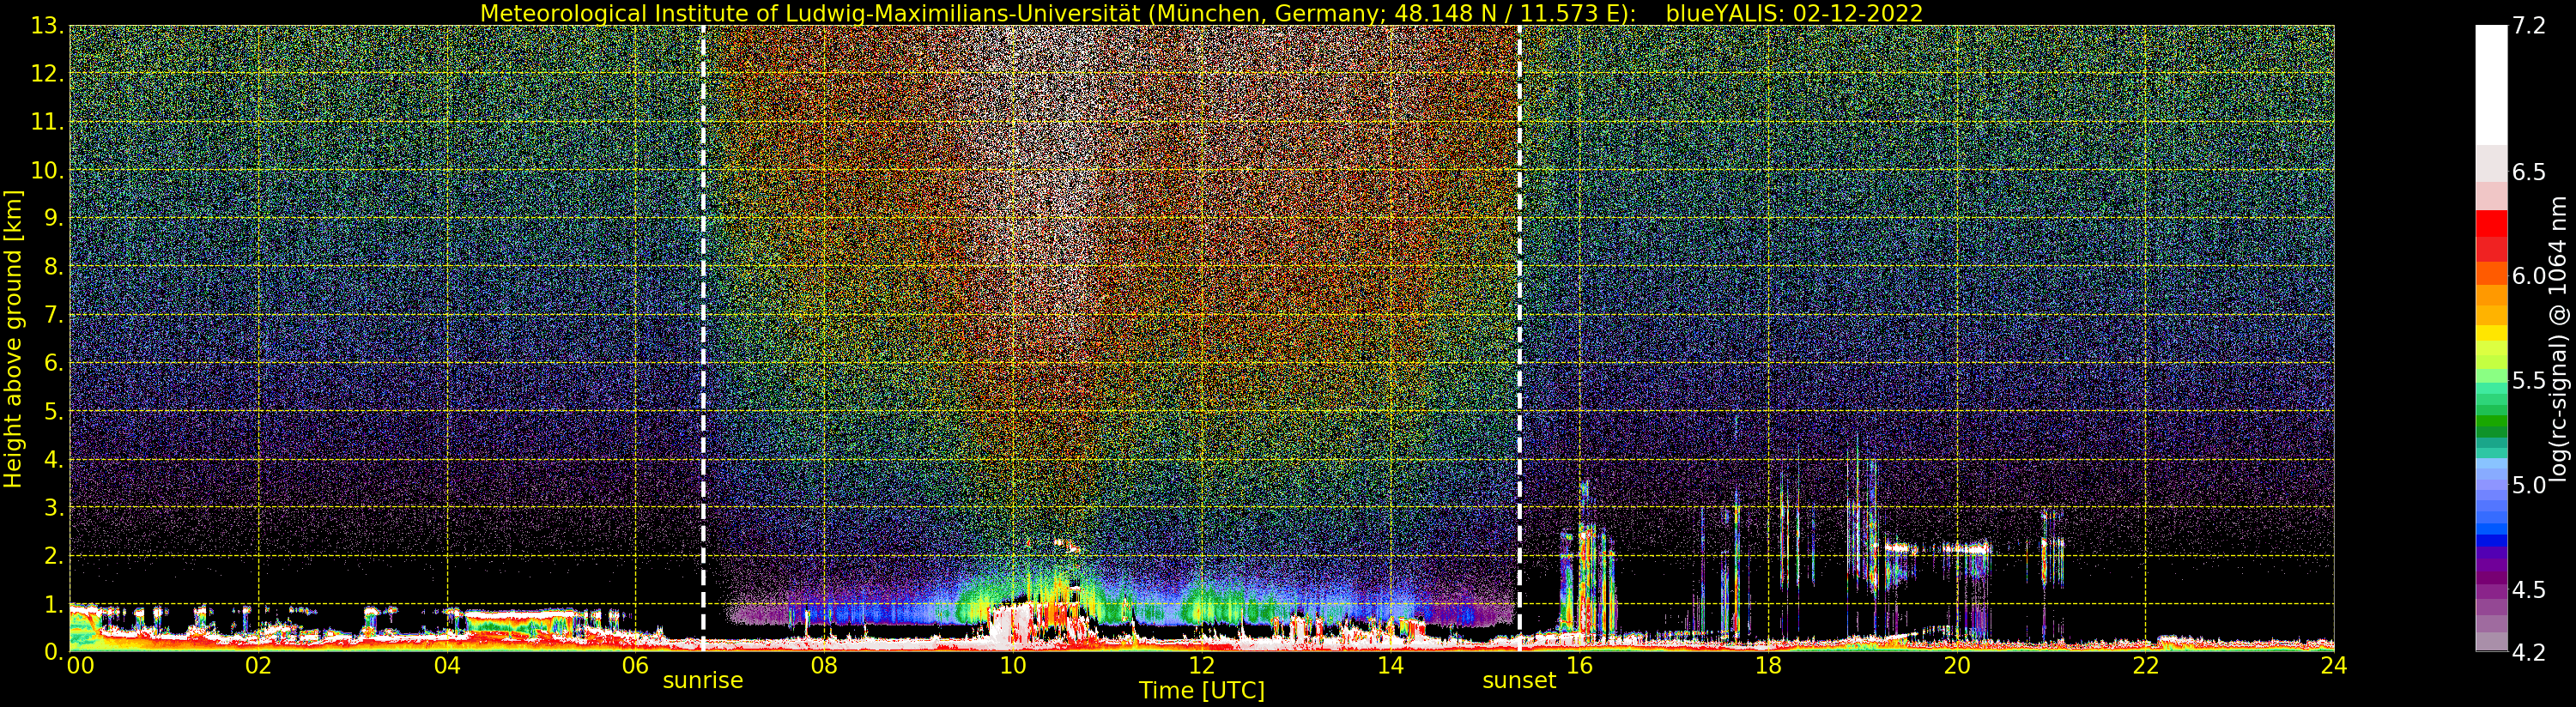Click the '02' time axis tick label
Viewport: 2576px width, 707px height.
tap(258, 665)
